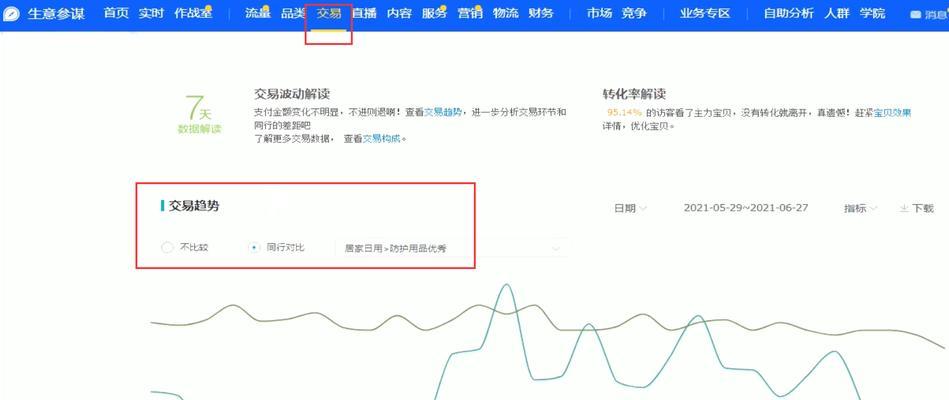The image size is (949, 400).
Task: Go to the 实时 menu item
Action: (151, 13)
